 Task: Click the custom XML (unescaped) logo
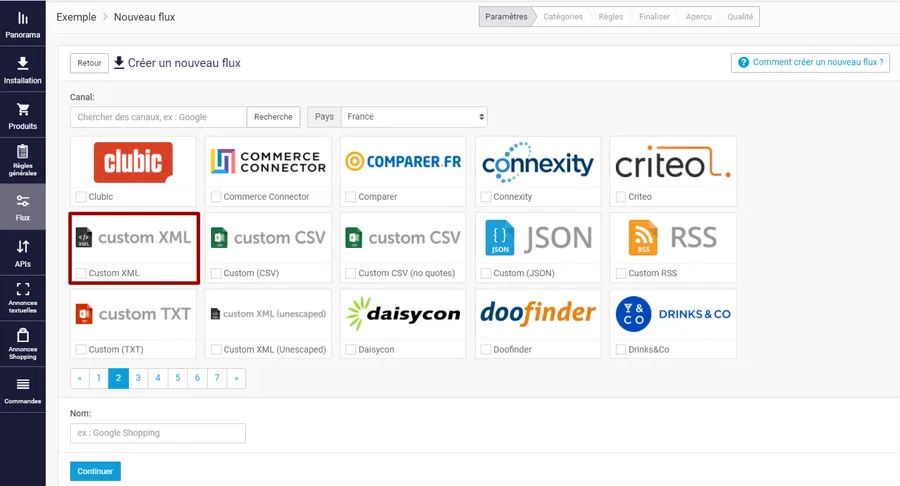268,314
